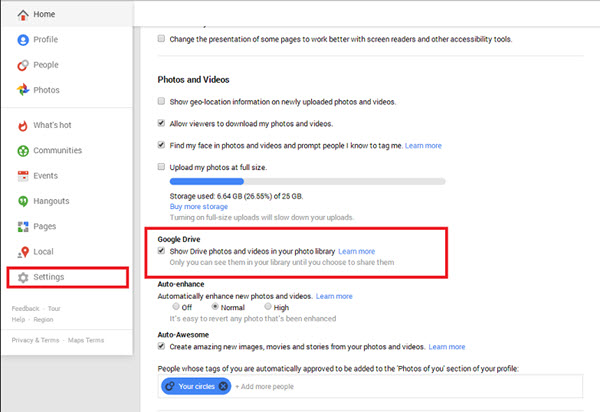The image size is (600, 412).
Task: Click the Add more people field
Action: click(x=271, y=386)
